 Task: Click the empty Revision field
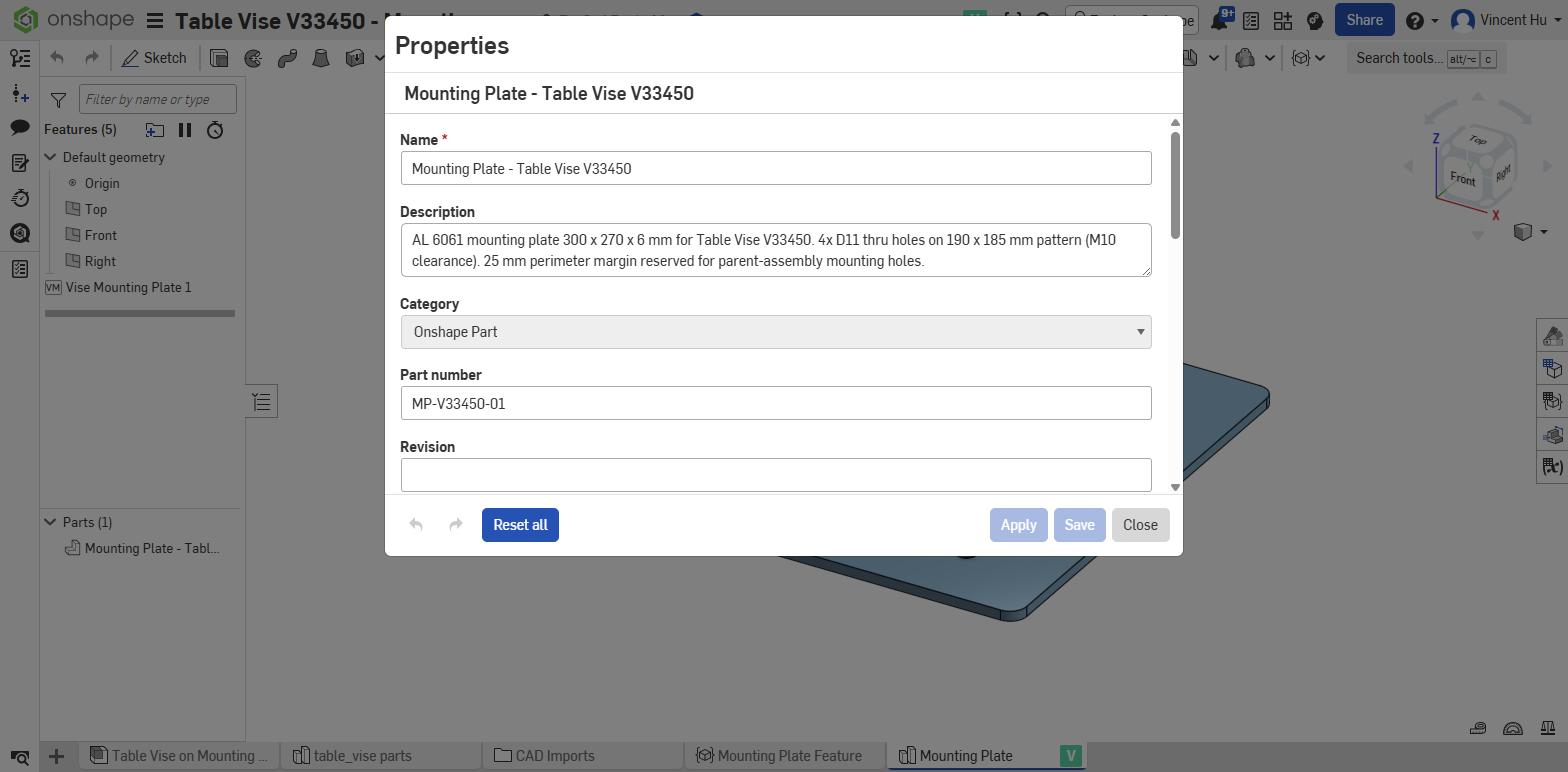pyautogui.click(x=776, y=475)
